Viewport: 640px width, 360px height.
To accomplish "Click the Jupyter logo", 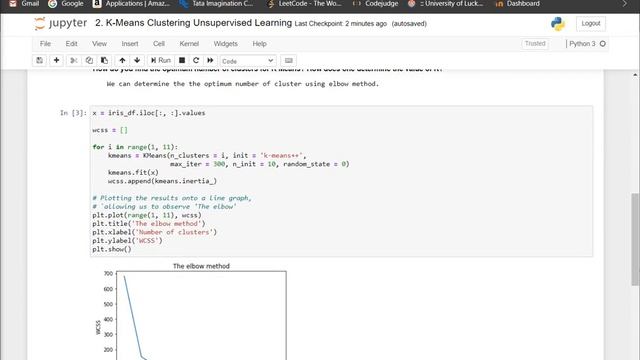I will tap(60, 23).
